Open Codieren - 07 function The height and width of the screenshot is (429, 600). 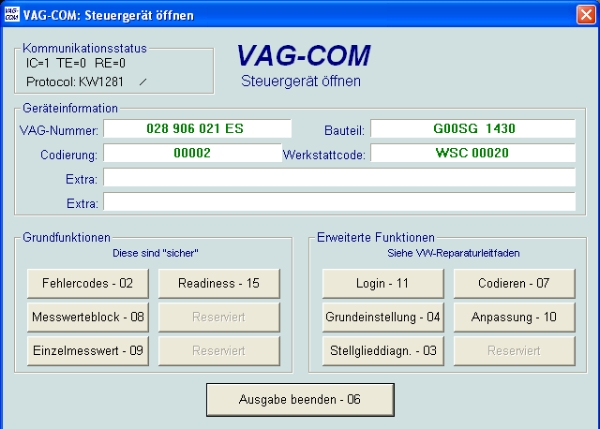point(514,283)
